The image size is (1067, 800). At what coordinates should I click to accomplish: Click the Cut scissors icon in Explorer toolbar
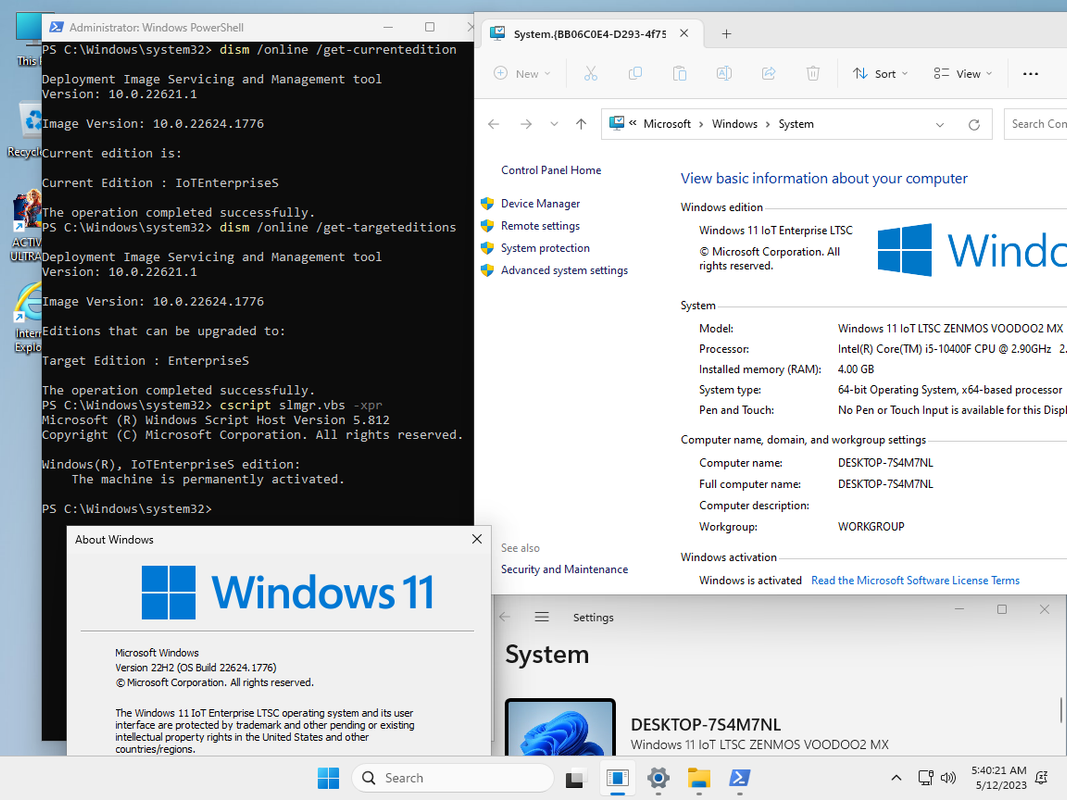pyautogui.click(x=591, y=73)
